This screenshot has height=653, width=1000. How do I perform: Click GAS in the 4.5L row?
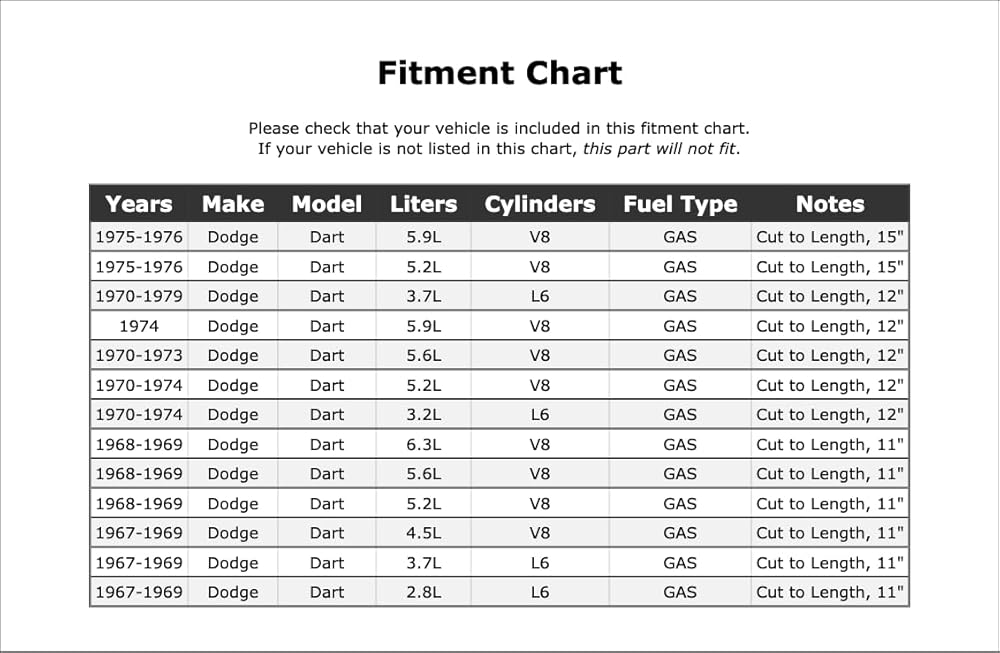(x=680, y=533)
